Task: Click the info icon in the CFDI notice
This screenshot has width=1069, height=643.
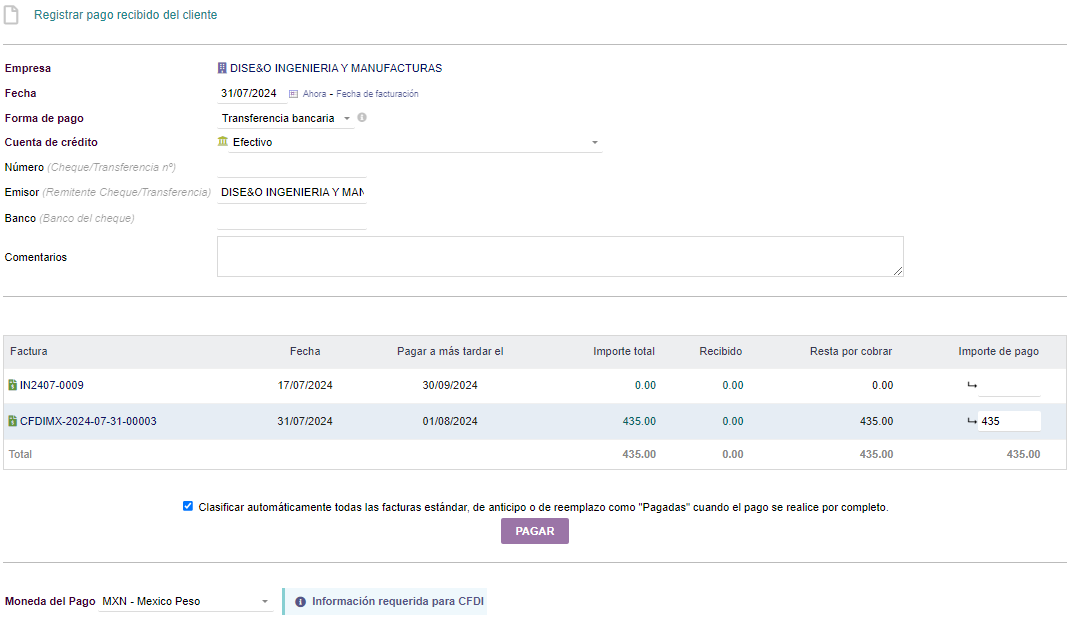Action: point(300,602)
